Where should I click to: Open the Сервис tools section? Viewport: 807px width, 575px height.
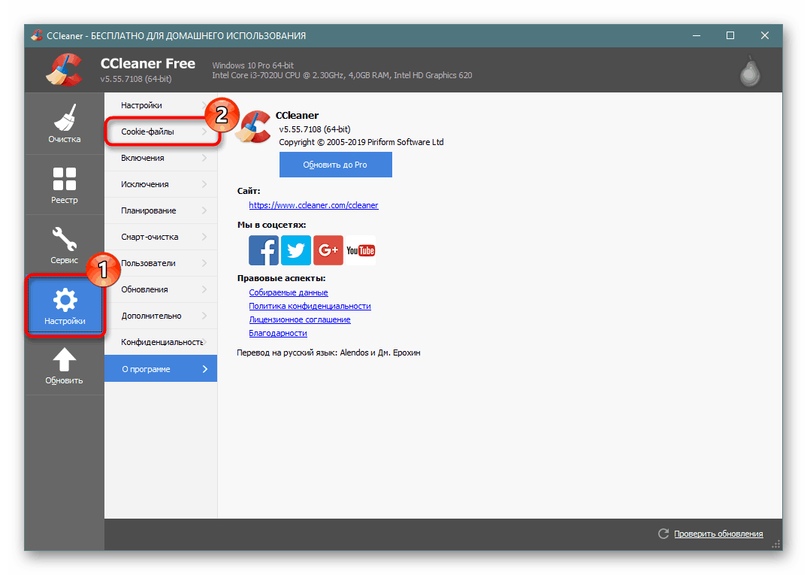pos(64,245)
